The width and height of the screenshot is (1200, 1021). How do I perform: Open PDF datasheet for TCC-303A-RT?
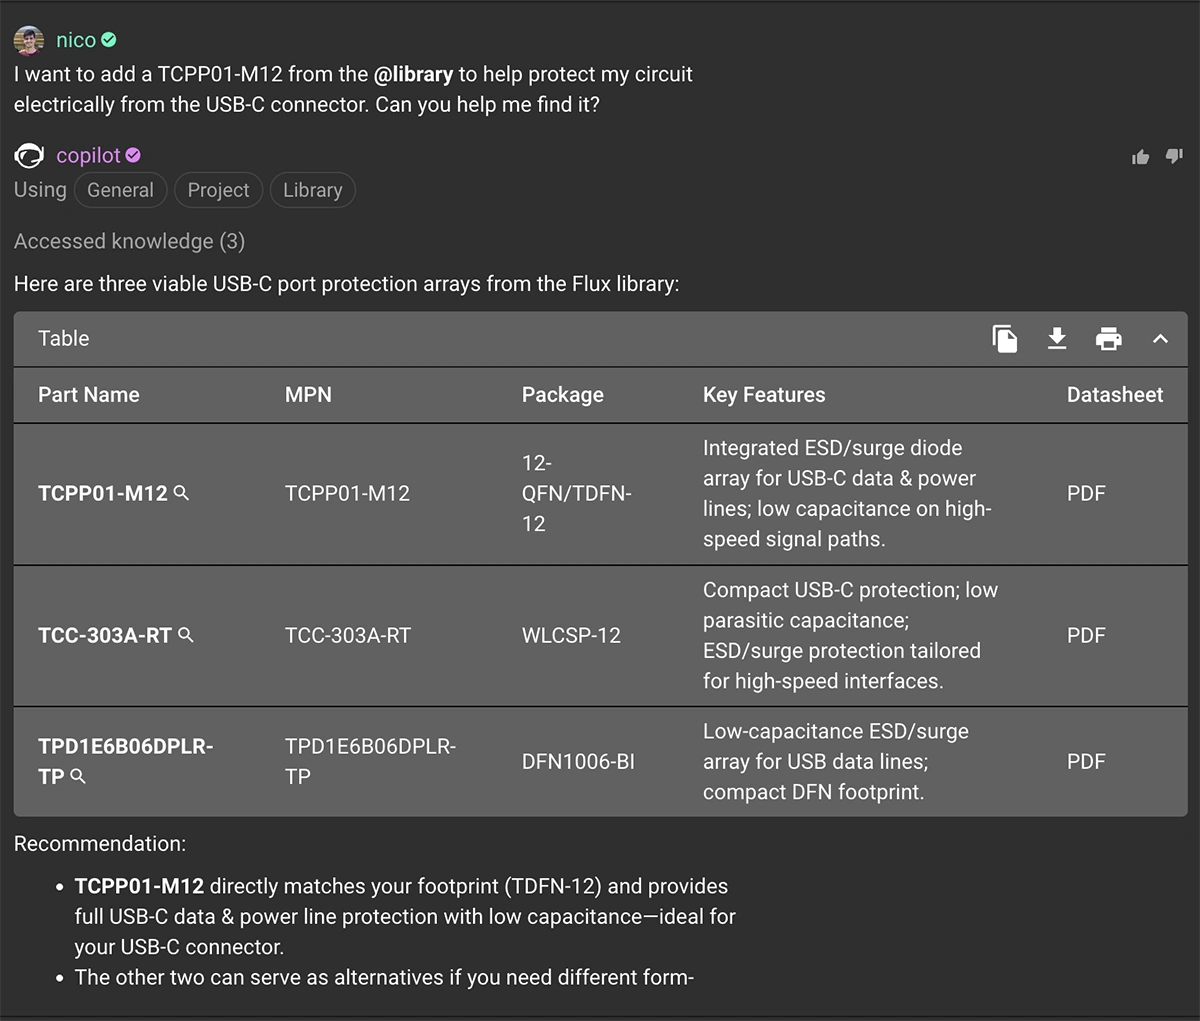point(1086,635)
